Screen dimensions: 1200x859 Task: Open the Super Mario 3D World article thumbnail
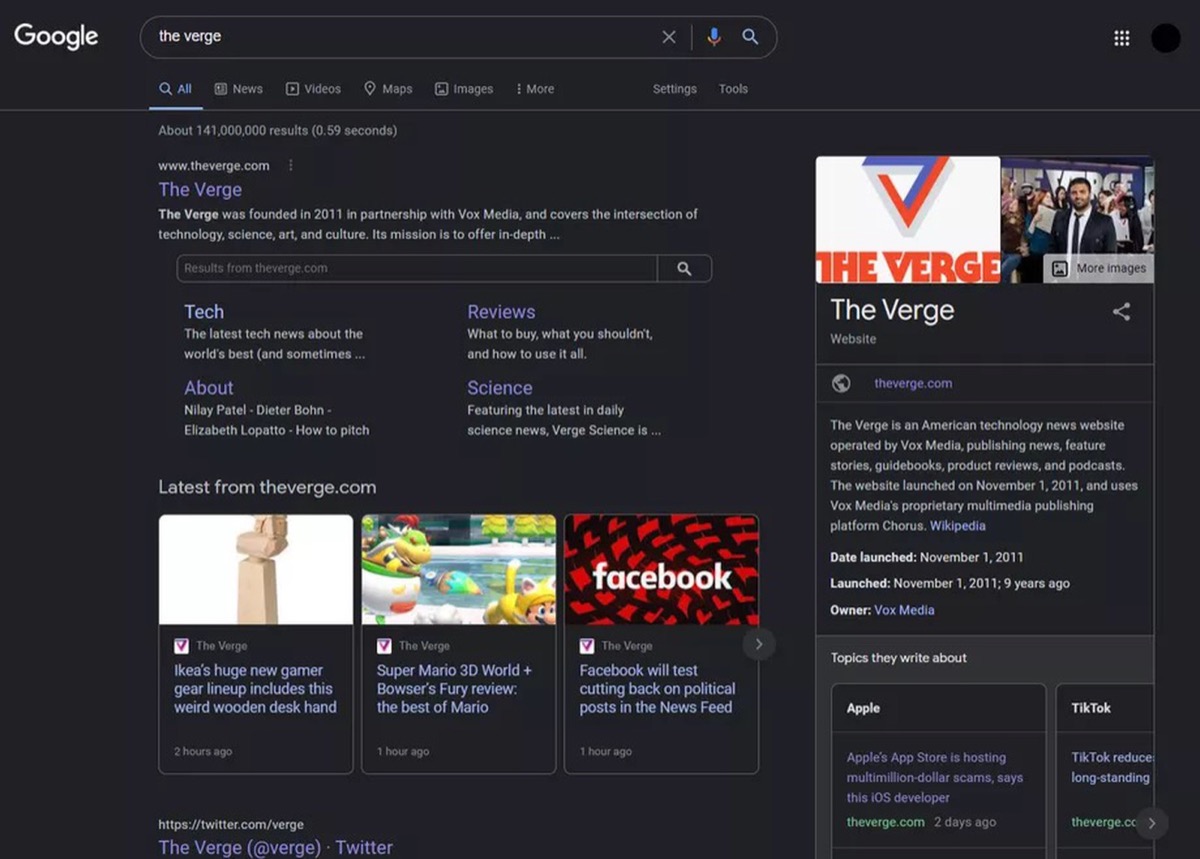tap(458, 569)
